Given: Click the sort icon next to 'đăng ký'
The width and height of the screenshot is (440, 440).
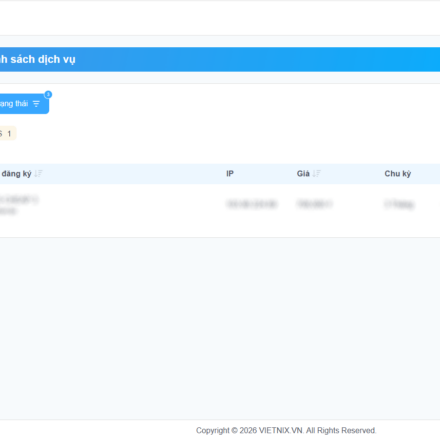Looking at the screenshot, I should pyautogui.click(x=39, y=174).
